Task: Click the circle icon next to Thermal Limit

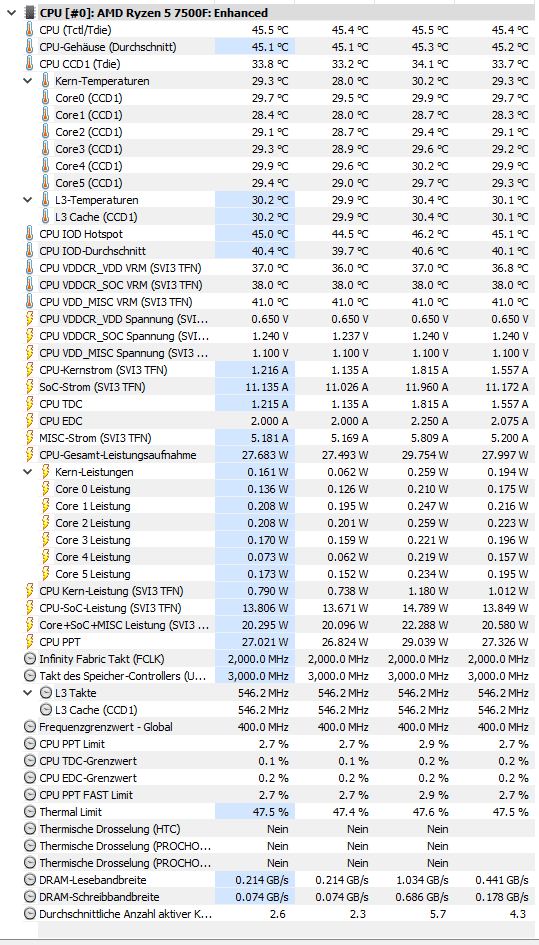Action: pyautogui.click(x=29, y=812)
